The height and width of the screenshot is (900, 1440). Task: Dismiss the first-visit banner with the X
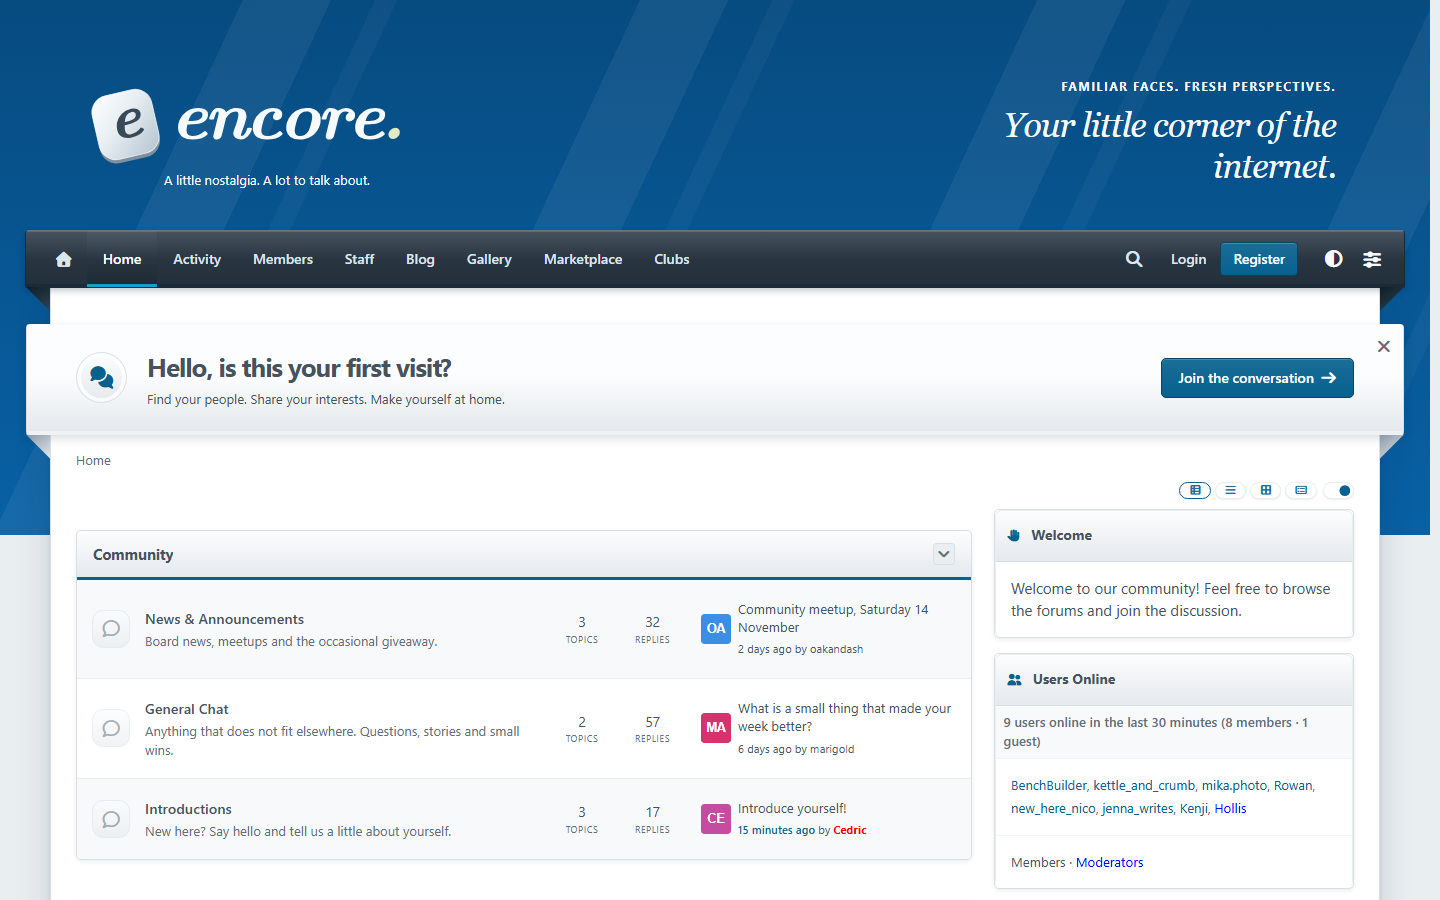click(1384, 346)
